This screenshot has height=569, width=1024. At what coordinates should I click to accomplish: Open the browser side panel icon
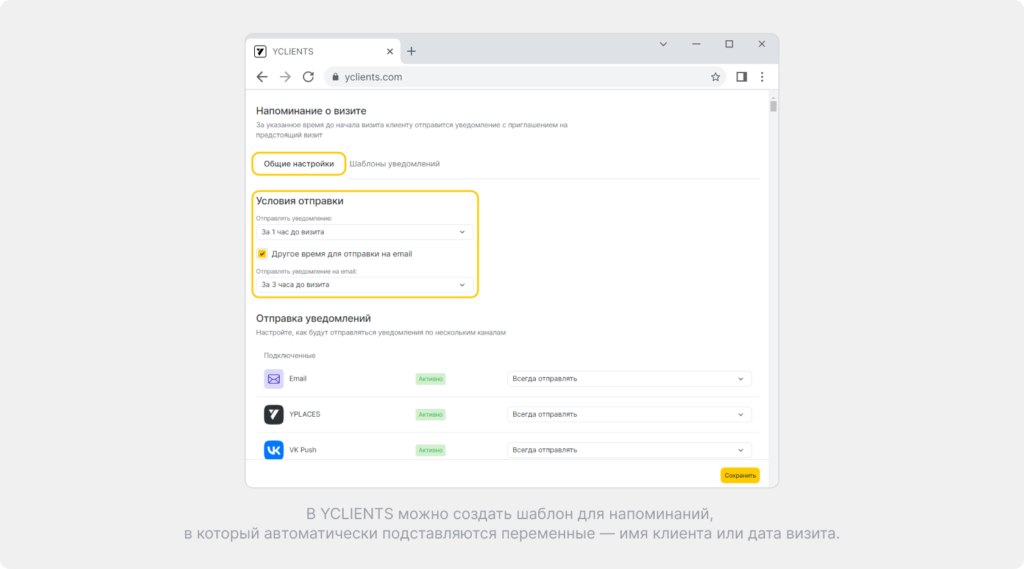click(x=741, y=77)
